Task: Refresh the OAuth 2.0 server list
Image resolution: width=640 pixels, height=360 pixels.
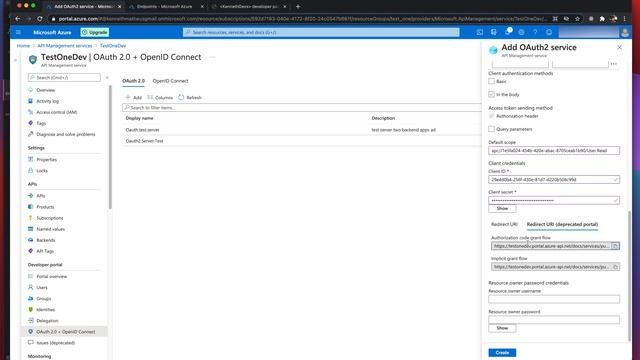Action: point(190,98)
